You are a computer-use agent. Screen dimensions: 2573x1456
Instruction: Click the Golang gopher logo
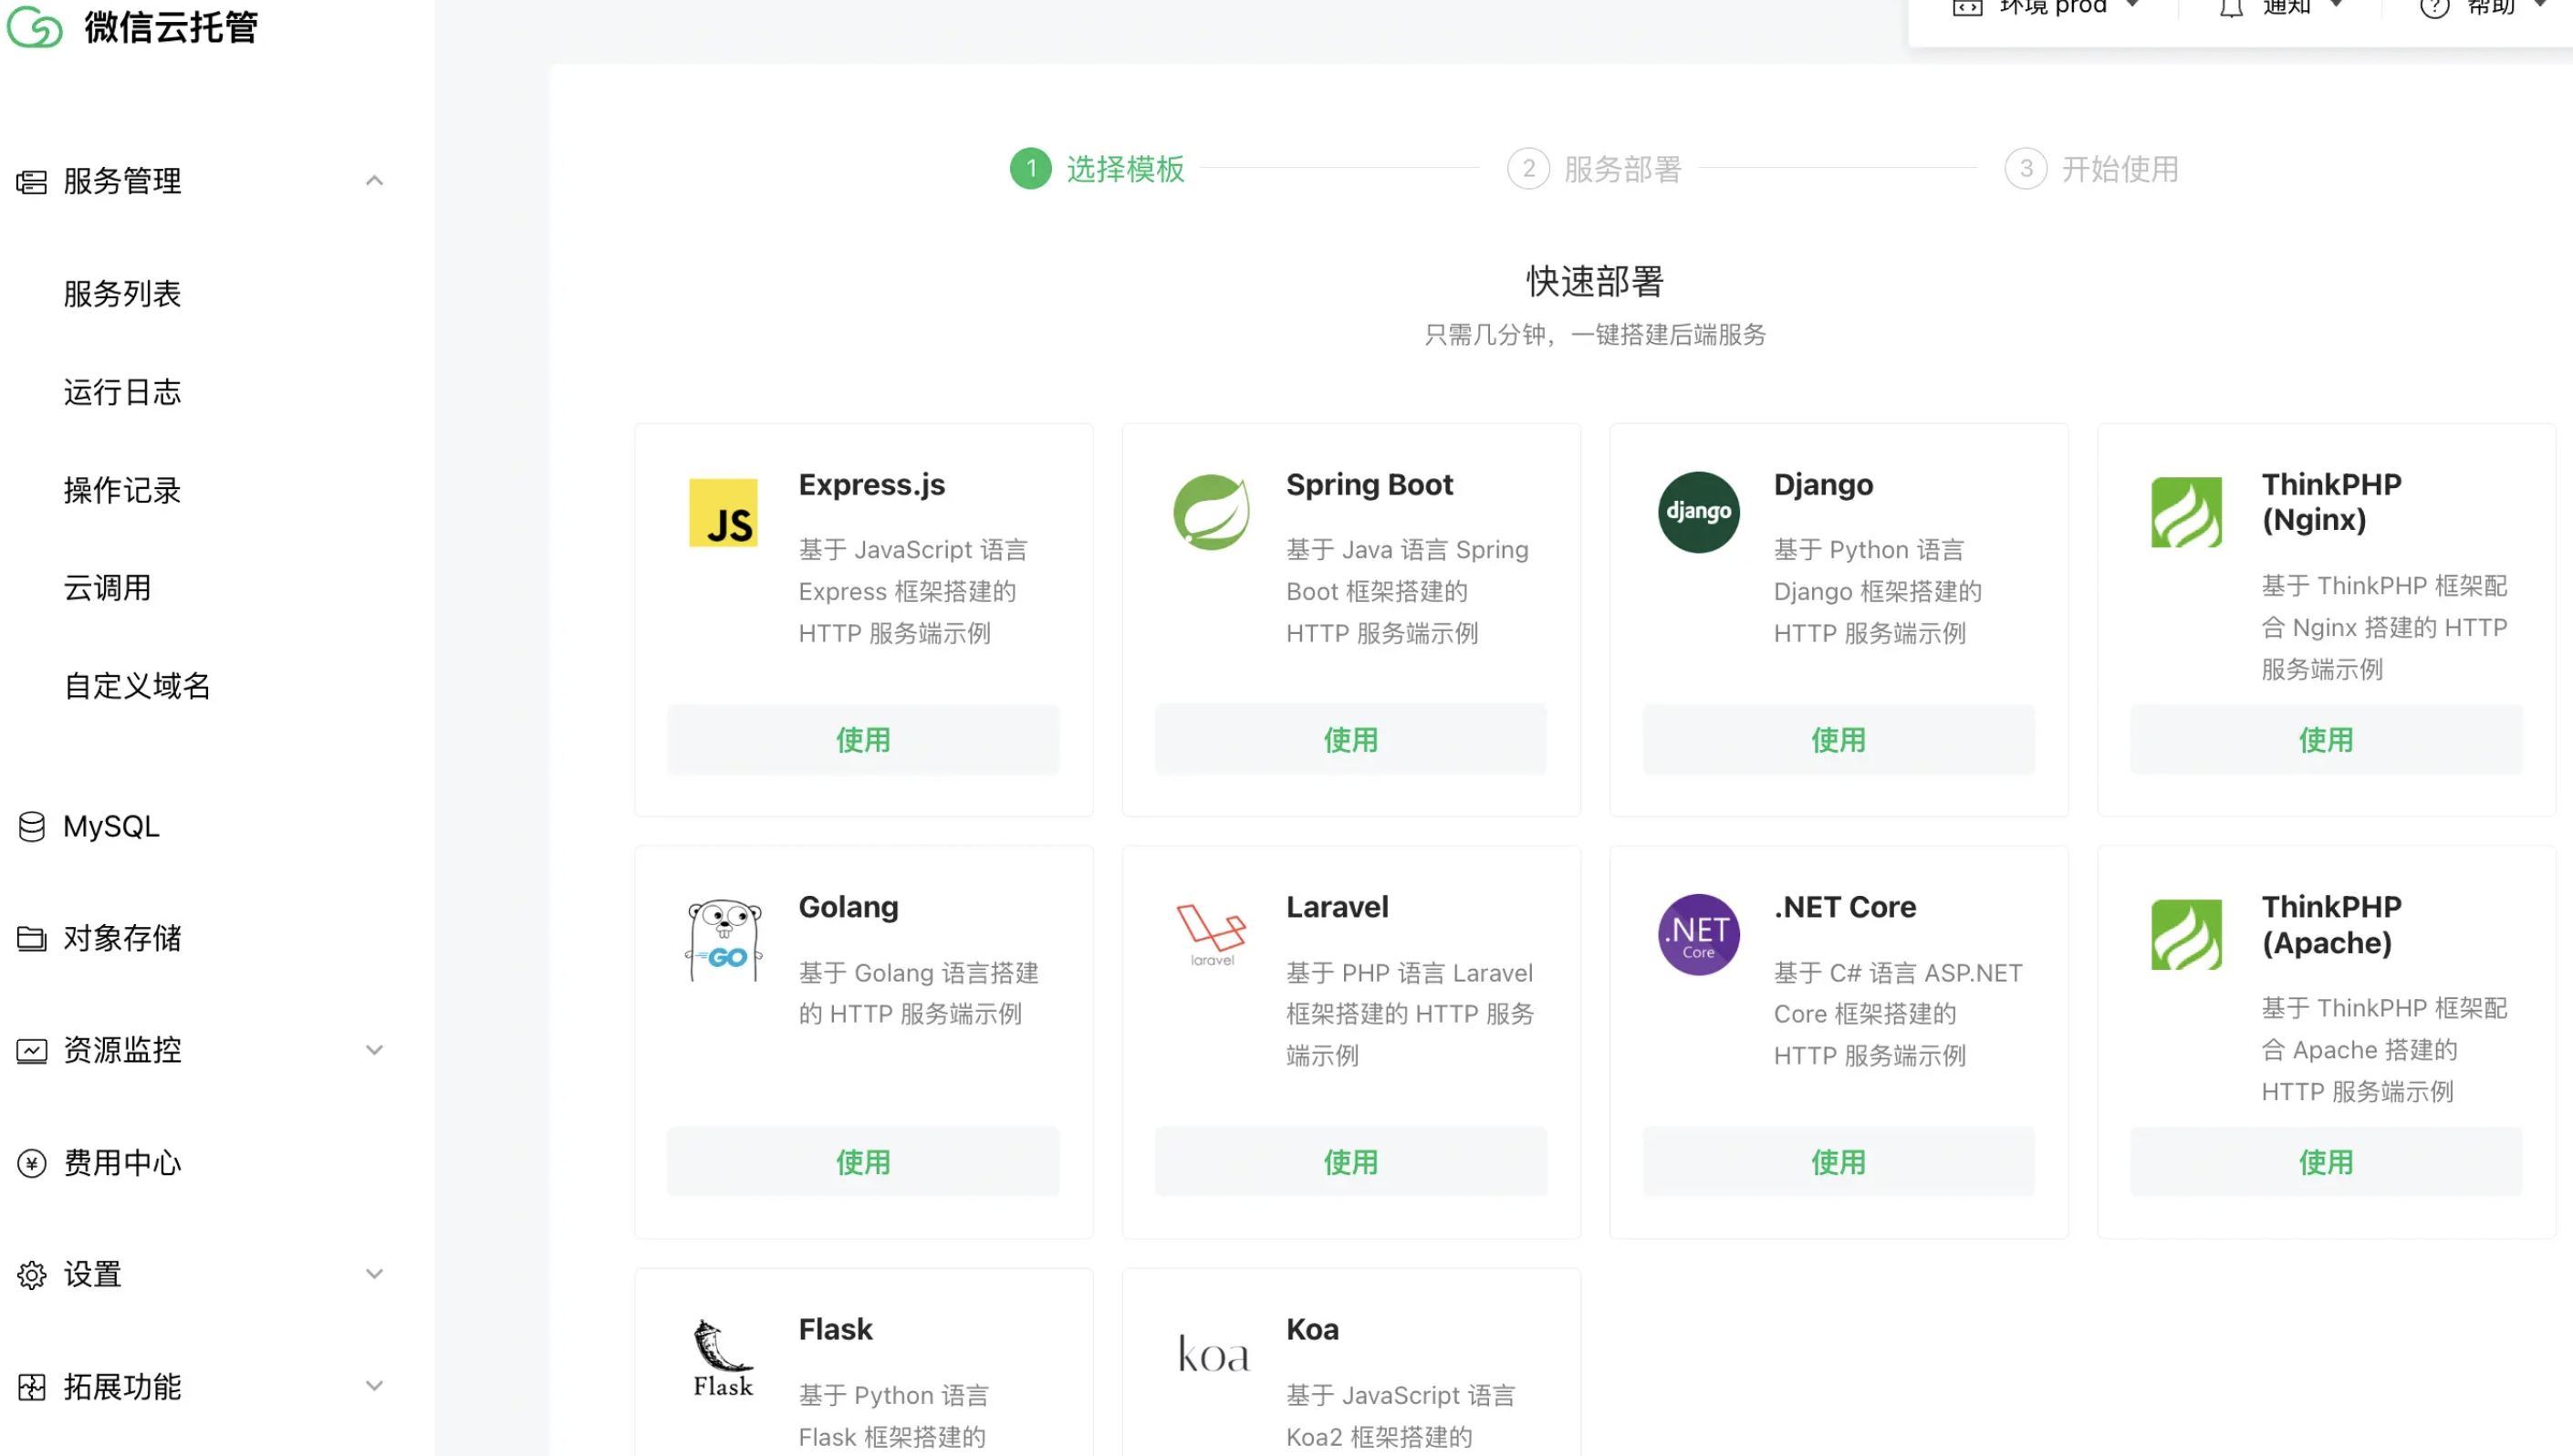pos(723,940)
